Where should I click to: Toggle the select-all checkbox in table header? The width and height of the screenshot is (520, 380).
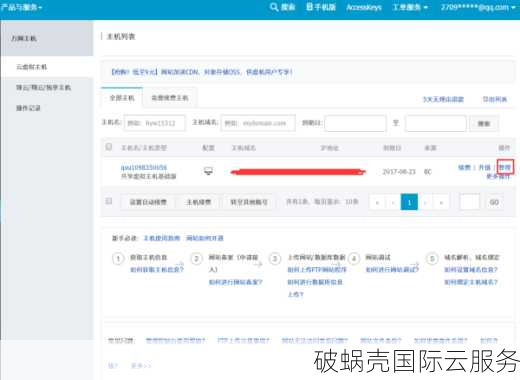108,147
